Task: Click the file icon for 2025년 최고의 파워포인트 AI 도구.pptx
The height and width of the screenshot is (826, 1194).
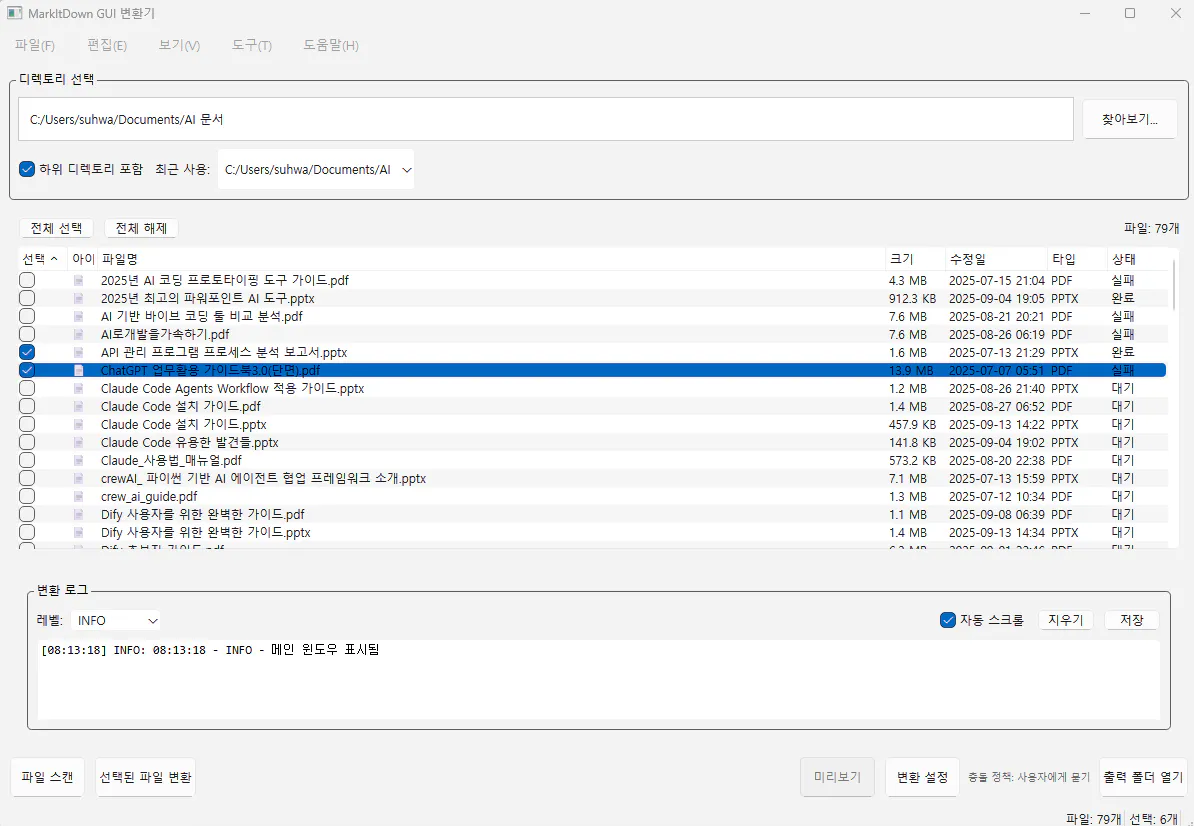Action: pyautogui.click(x=78, y=298)
